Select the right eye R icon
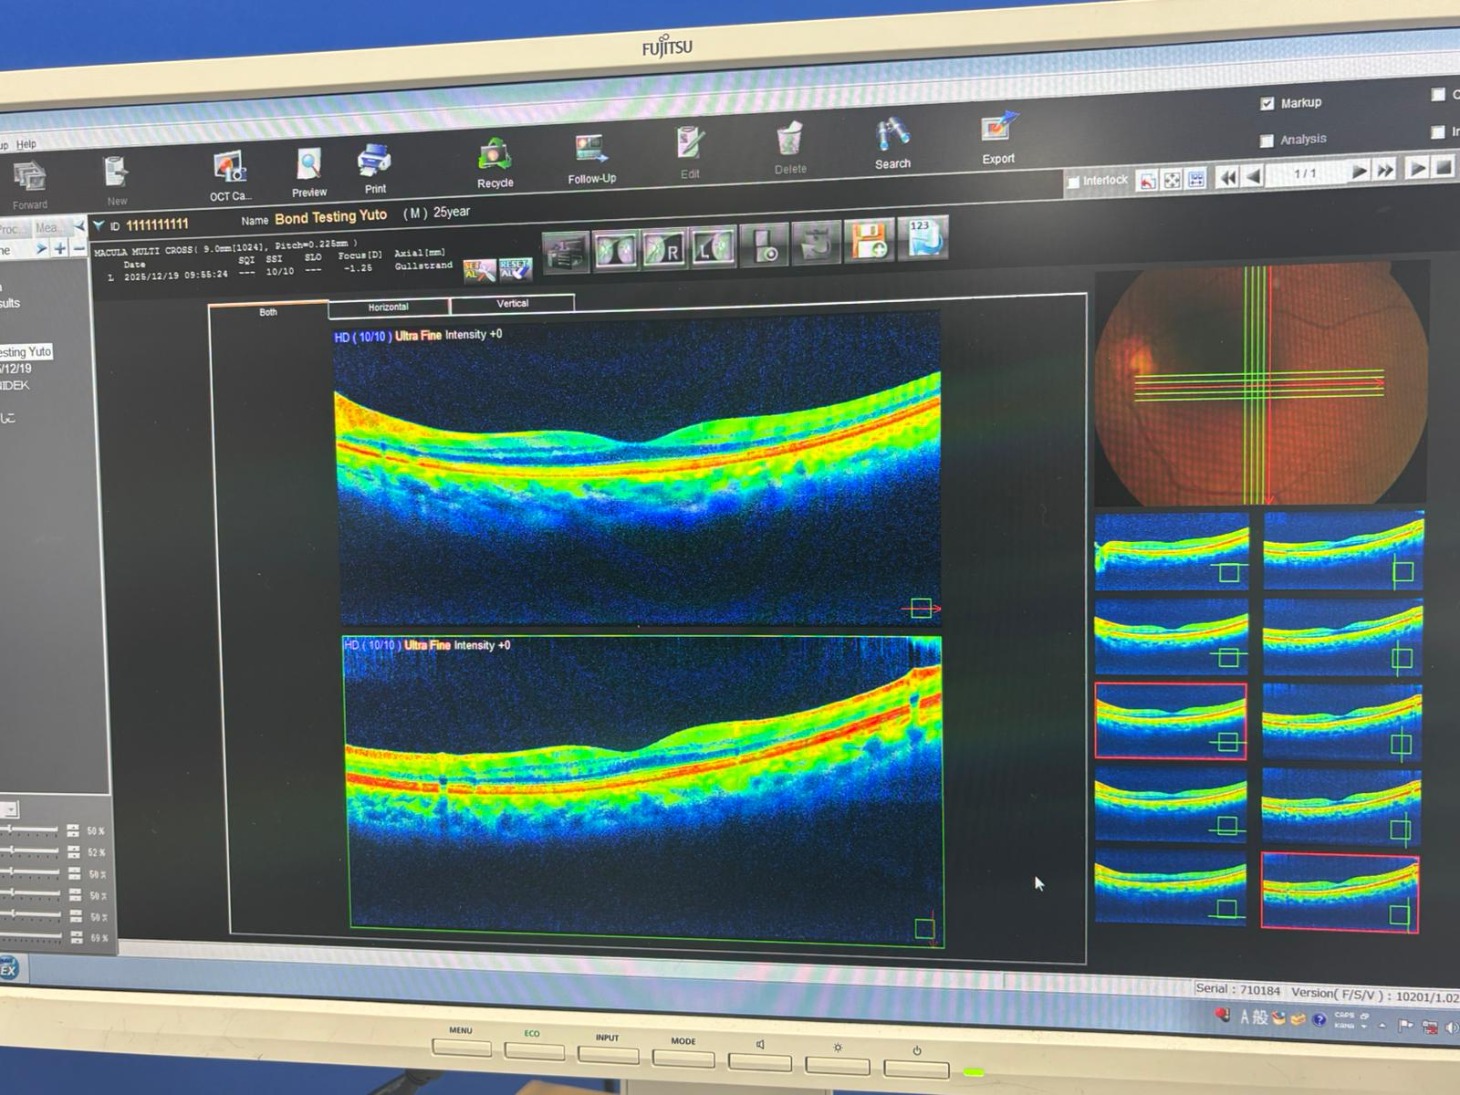Screen dimensions: 1460x1095 [x=664, y=249]
